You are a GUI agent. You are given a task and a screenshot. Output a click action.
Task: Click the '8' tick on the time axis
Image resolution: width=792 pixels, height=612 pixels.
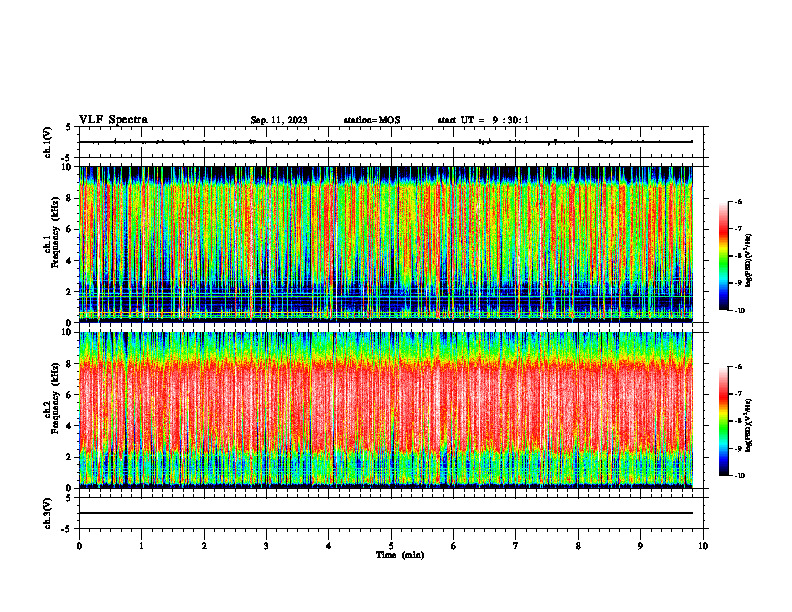point(578,546)
